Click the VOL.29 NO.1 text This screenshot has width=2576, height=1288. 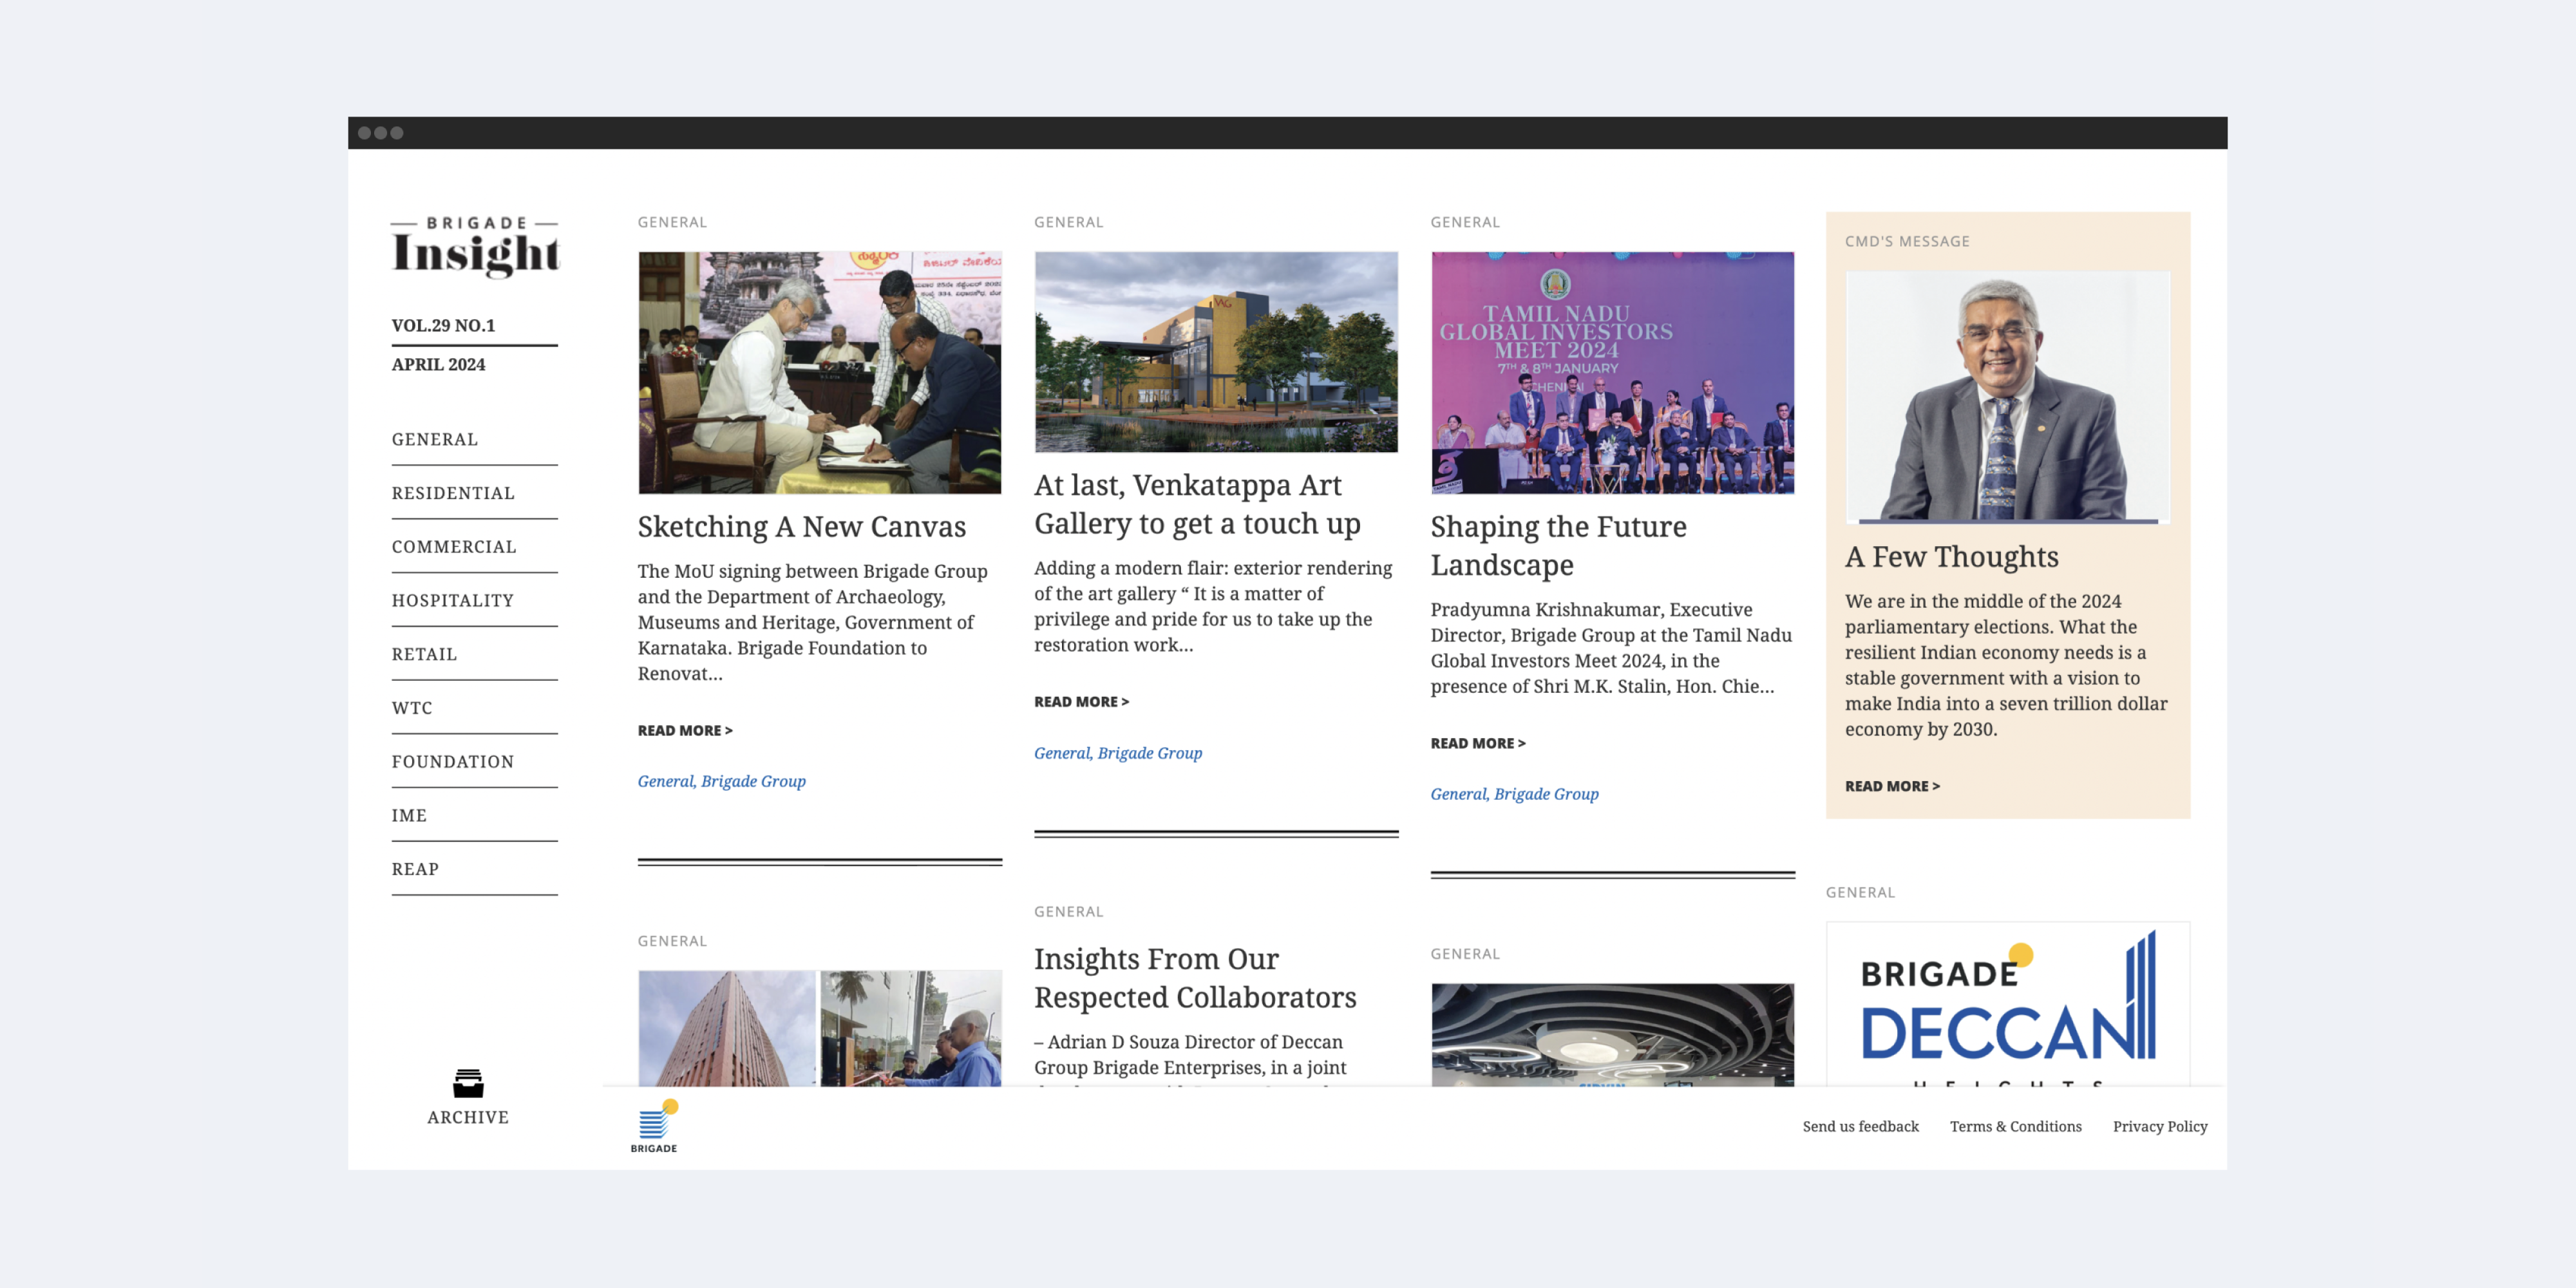(443, 325)
